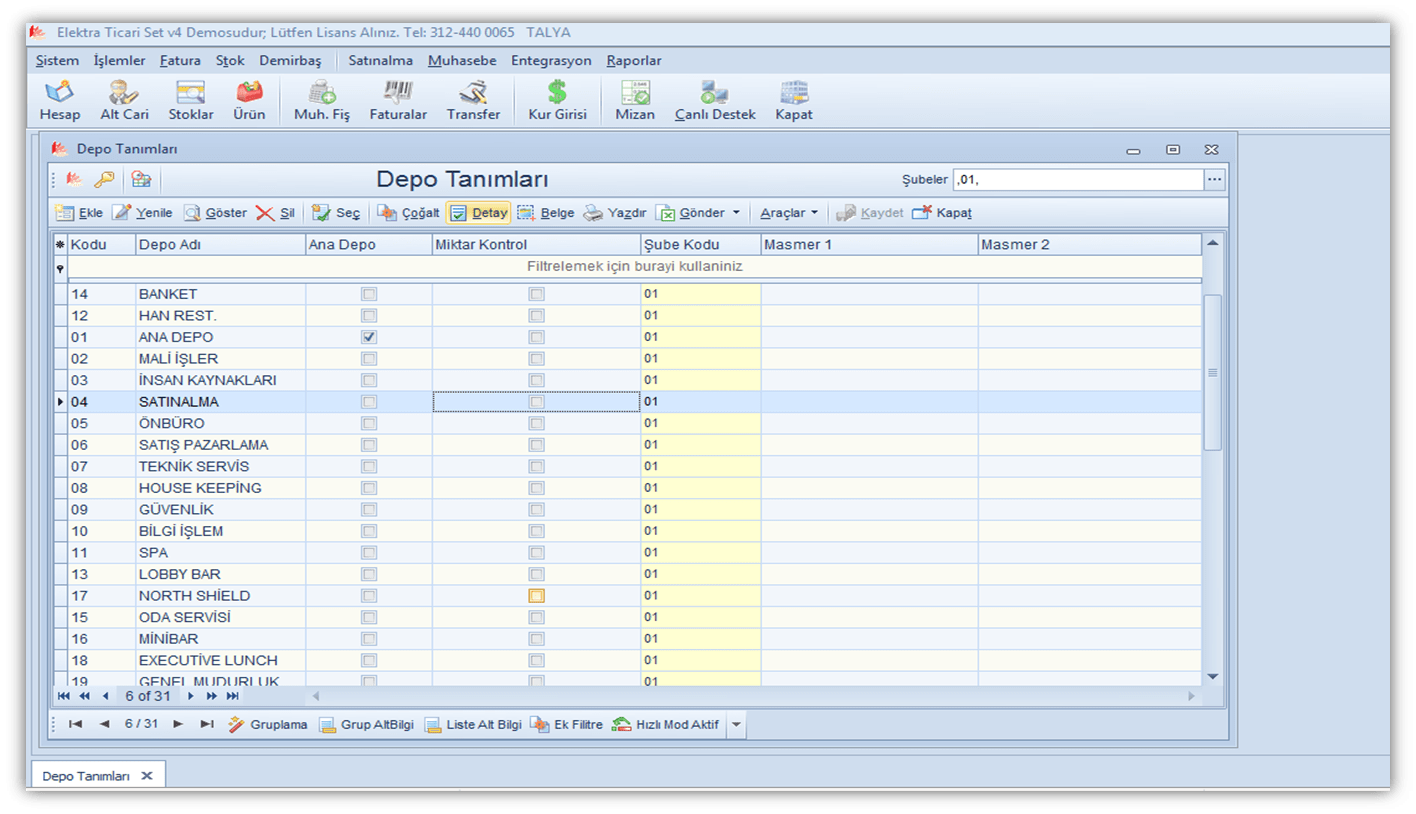
Task: Click Yenile to refresh list
Action: pyautogui.click(x=142, y=213)
